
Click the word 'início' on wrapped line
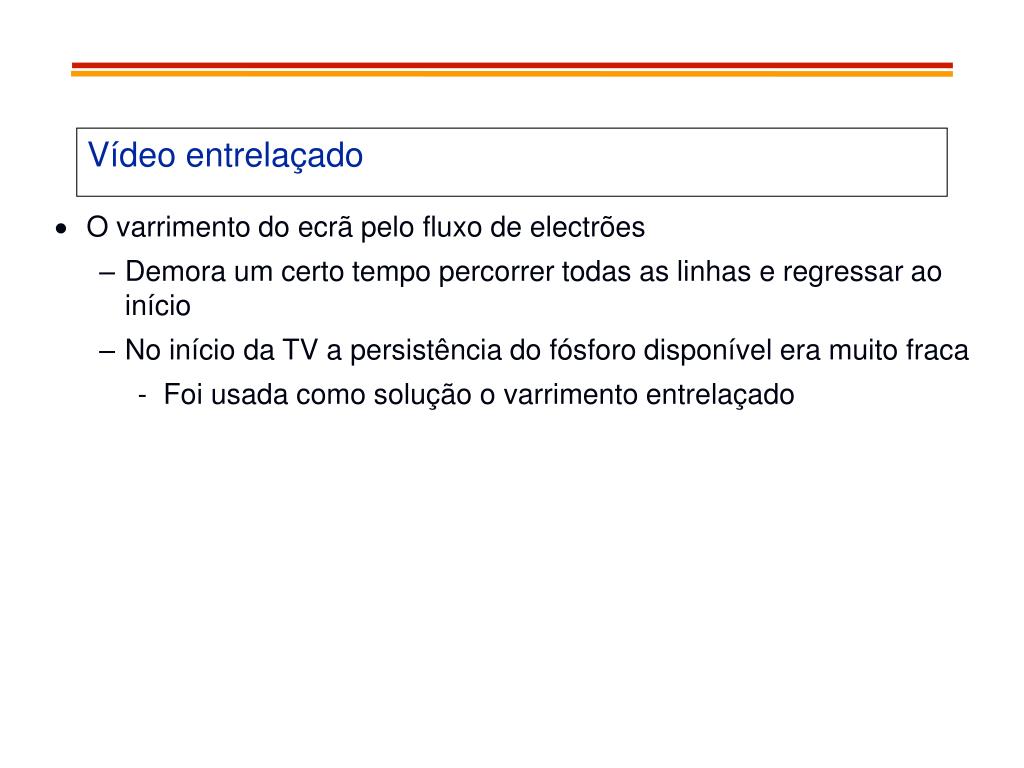click(157, 306)
